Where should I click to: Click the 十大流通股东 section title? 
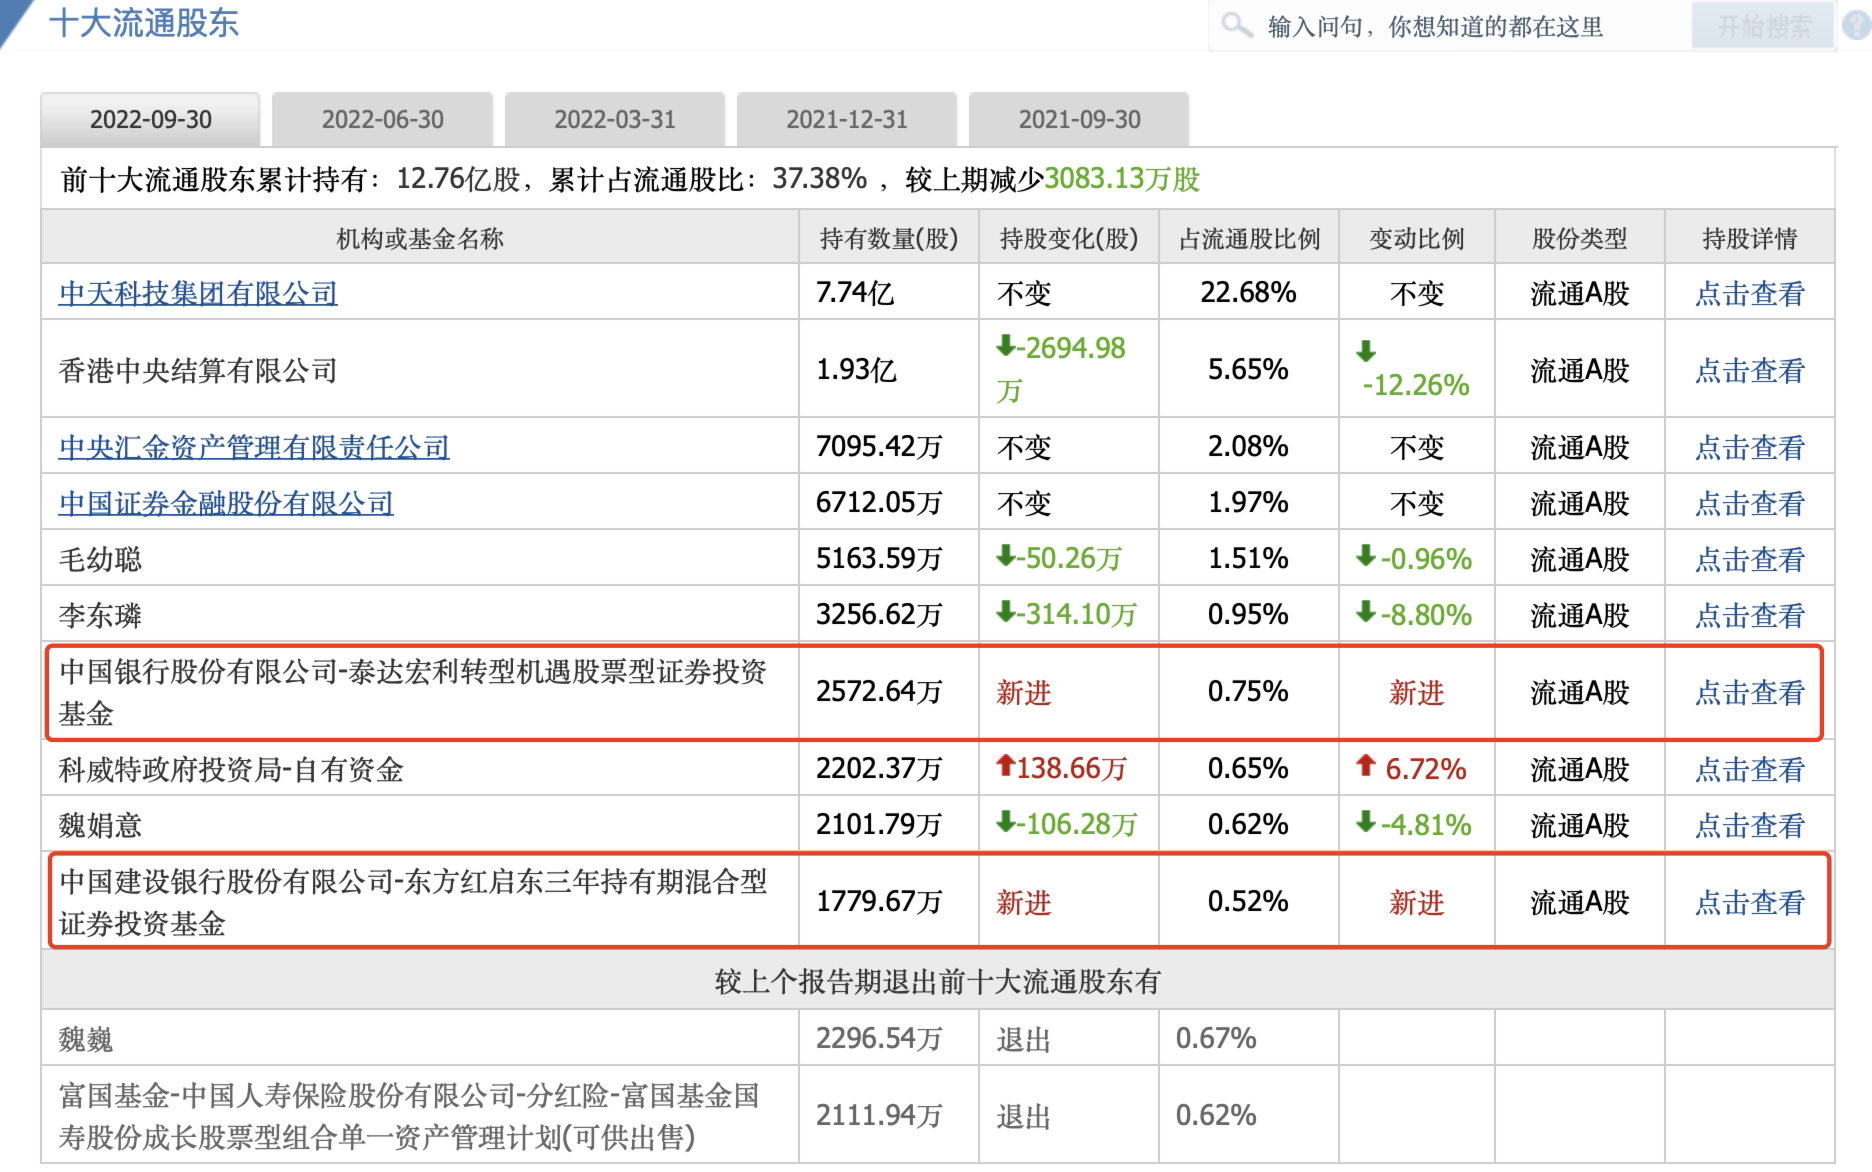click(x=144, y=23)
